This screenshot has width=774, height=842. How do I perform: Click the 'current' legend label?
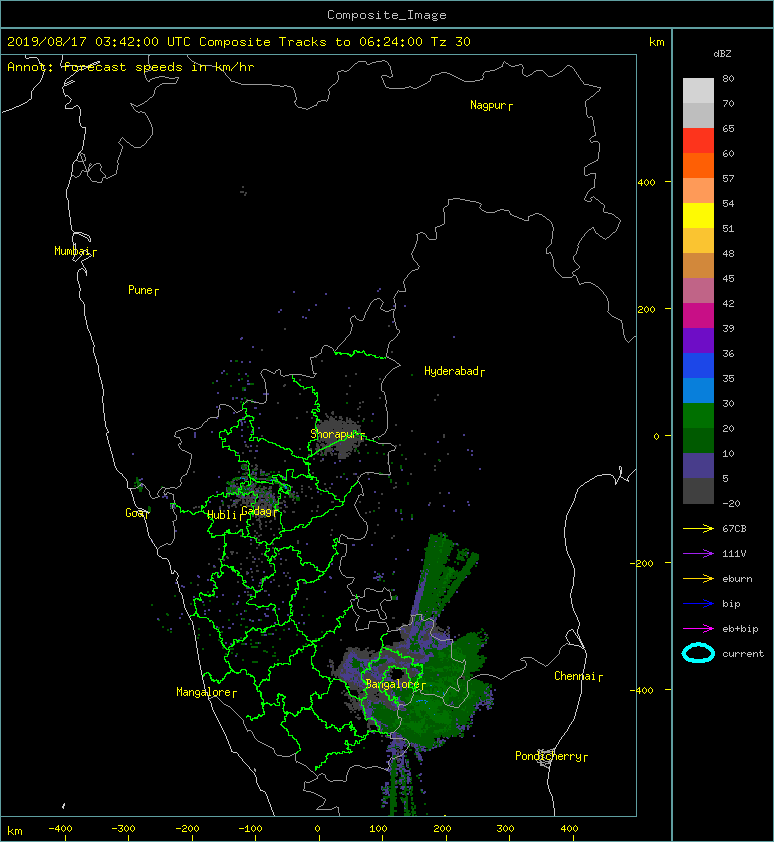coord(743,654)
